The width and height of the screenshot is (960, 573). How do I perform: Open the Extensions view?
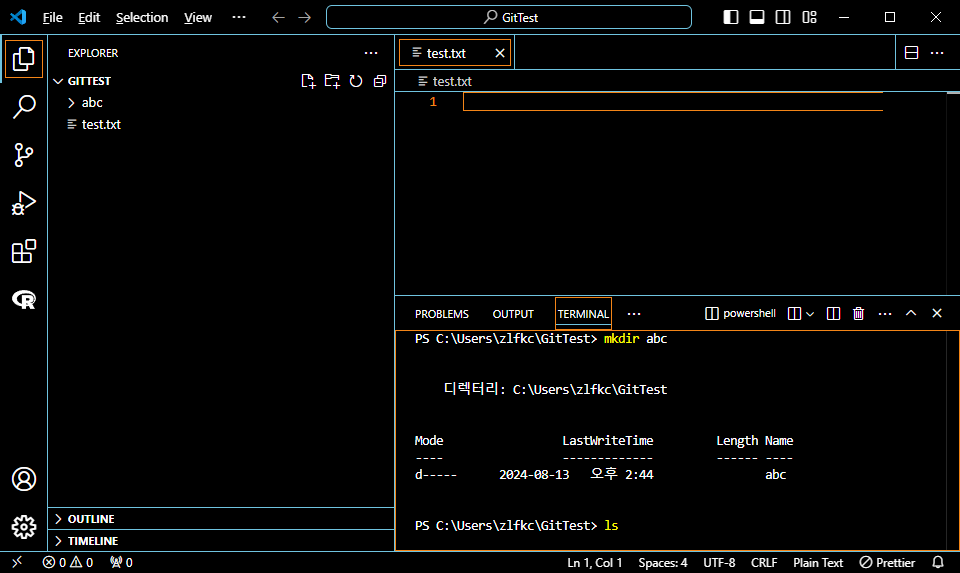click(x=24, y=251)
